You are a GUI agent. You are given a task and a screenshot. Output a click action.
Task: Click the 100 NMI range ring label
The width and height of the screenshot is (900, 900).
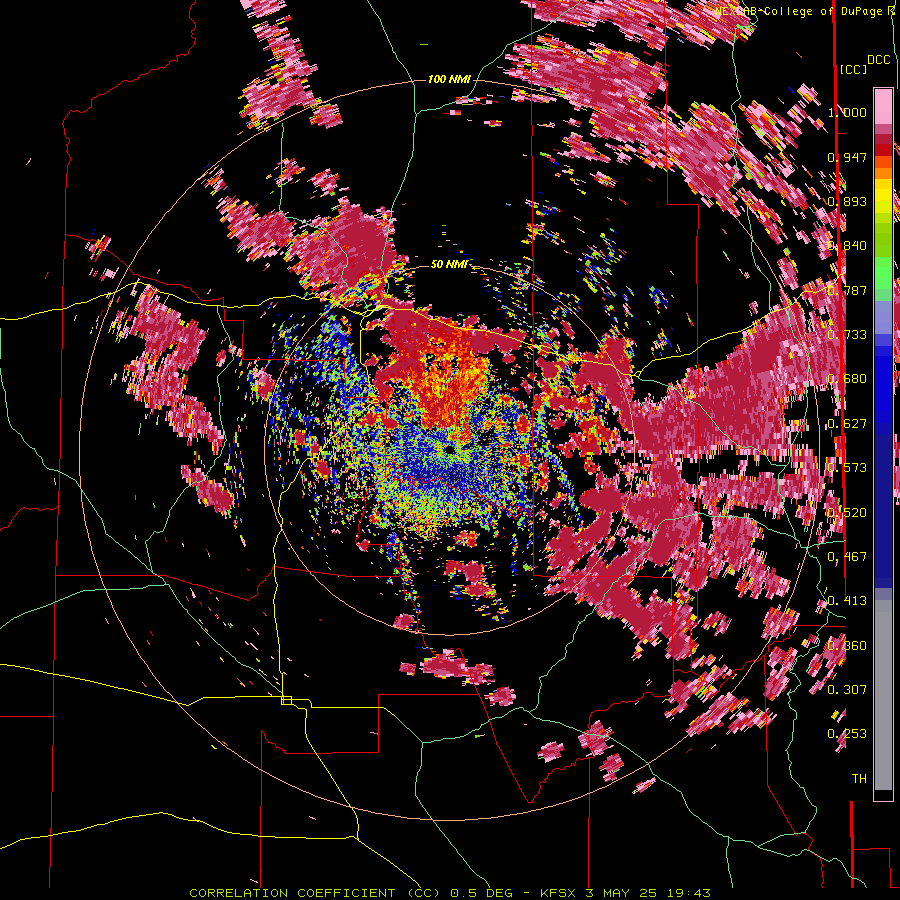point(449,79)
